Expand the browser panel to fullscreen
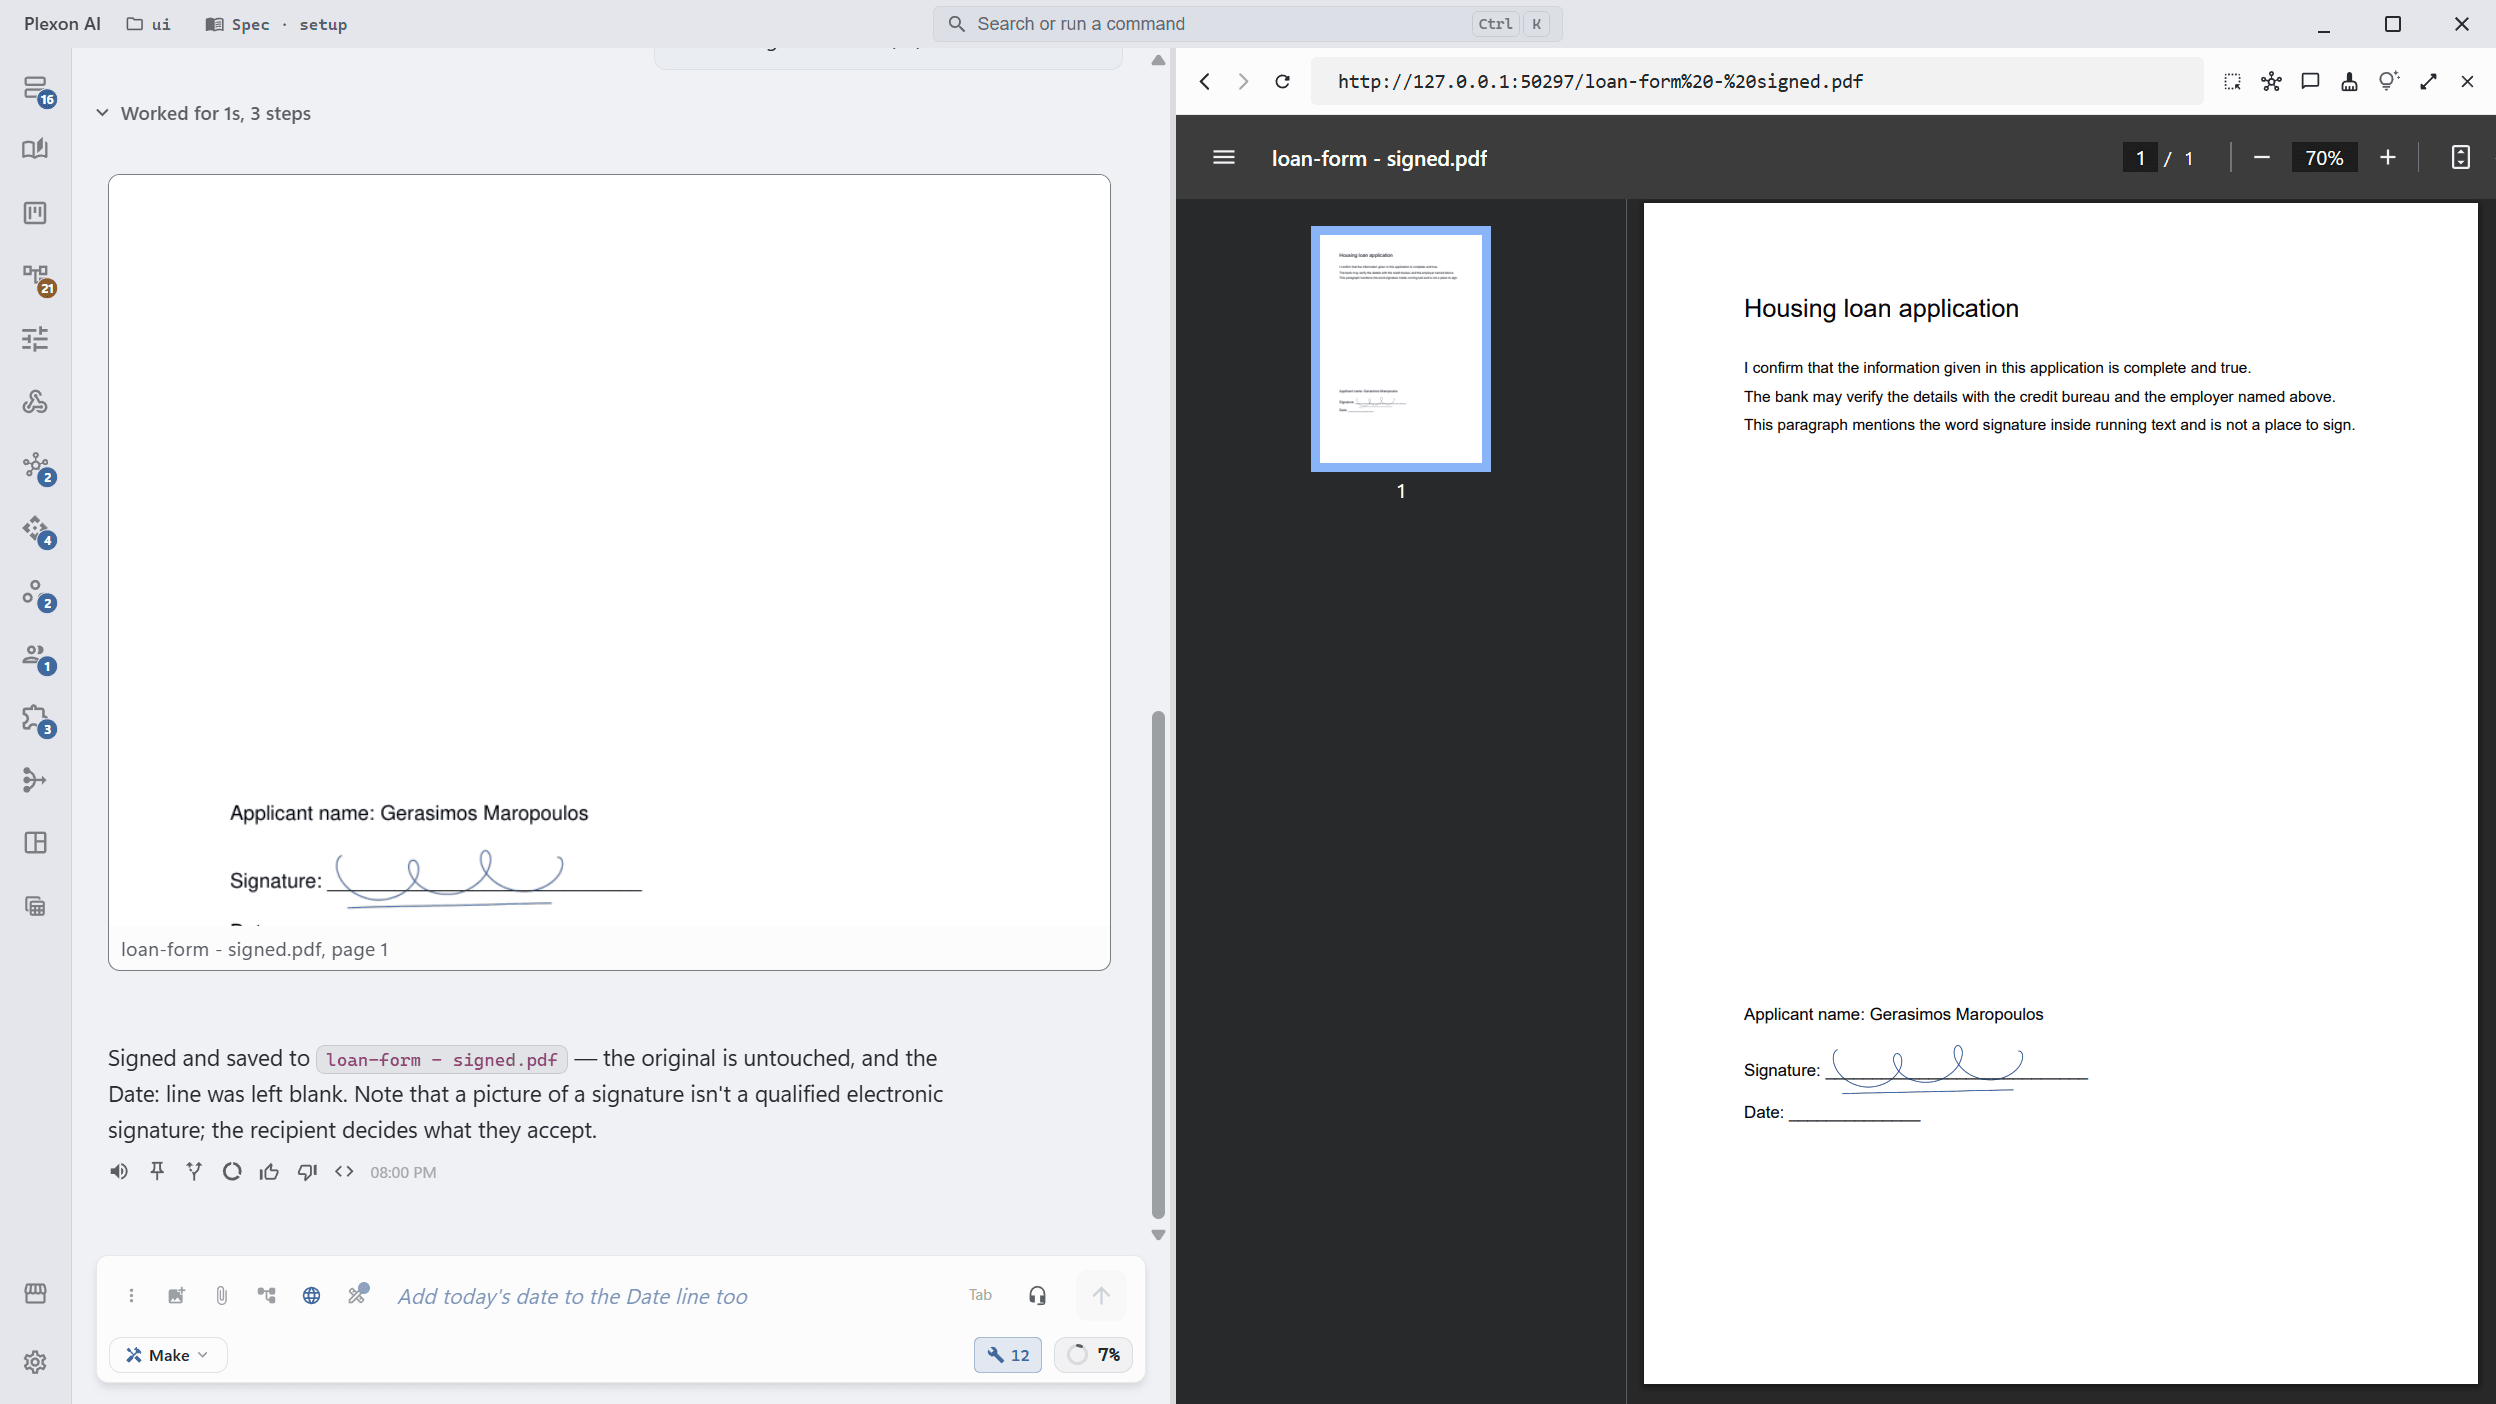This screenshot has width=2496, height=1404. coord(2428,81)
